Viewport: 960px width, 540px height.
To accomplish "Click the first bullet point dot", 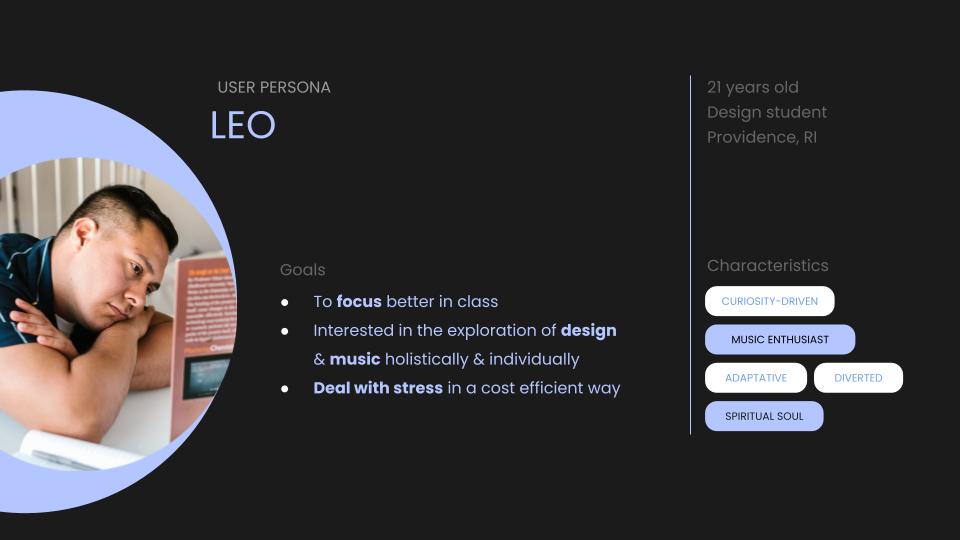I will 285,302.
